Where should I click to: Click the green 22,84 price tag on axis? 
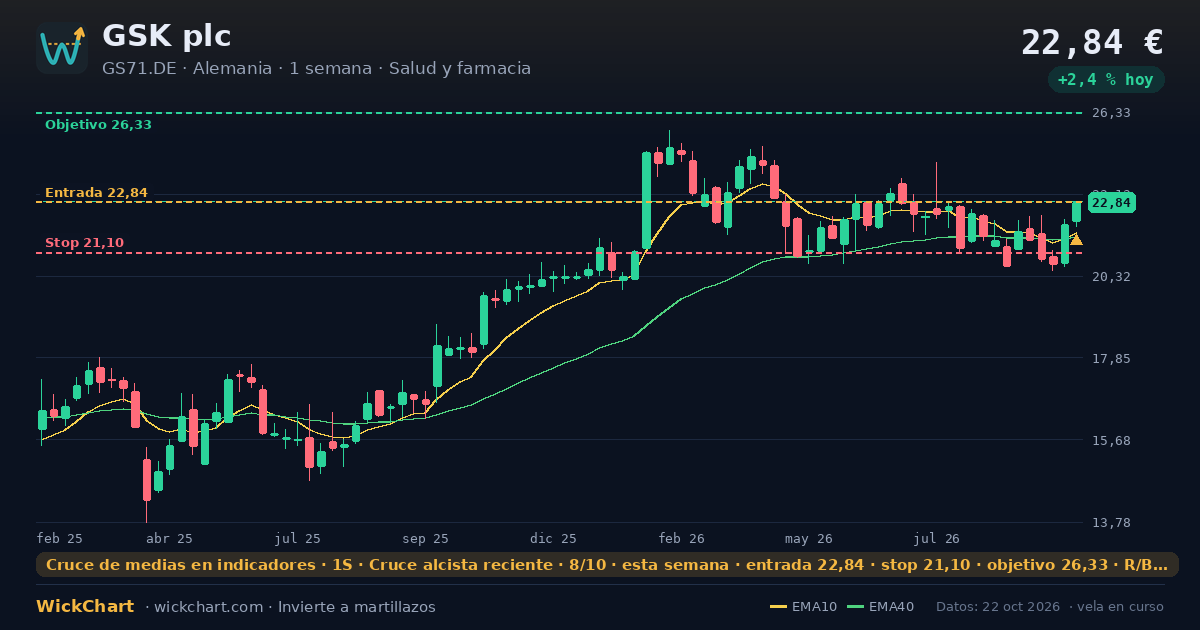click(1111, 203)
